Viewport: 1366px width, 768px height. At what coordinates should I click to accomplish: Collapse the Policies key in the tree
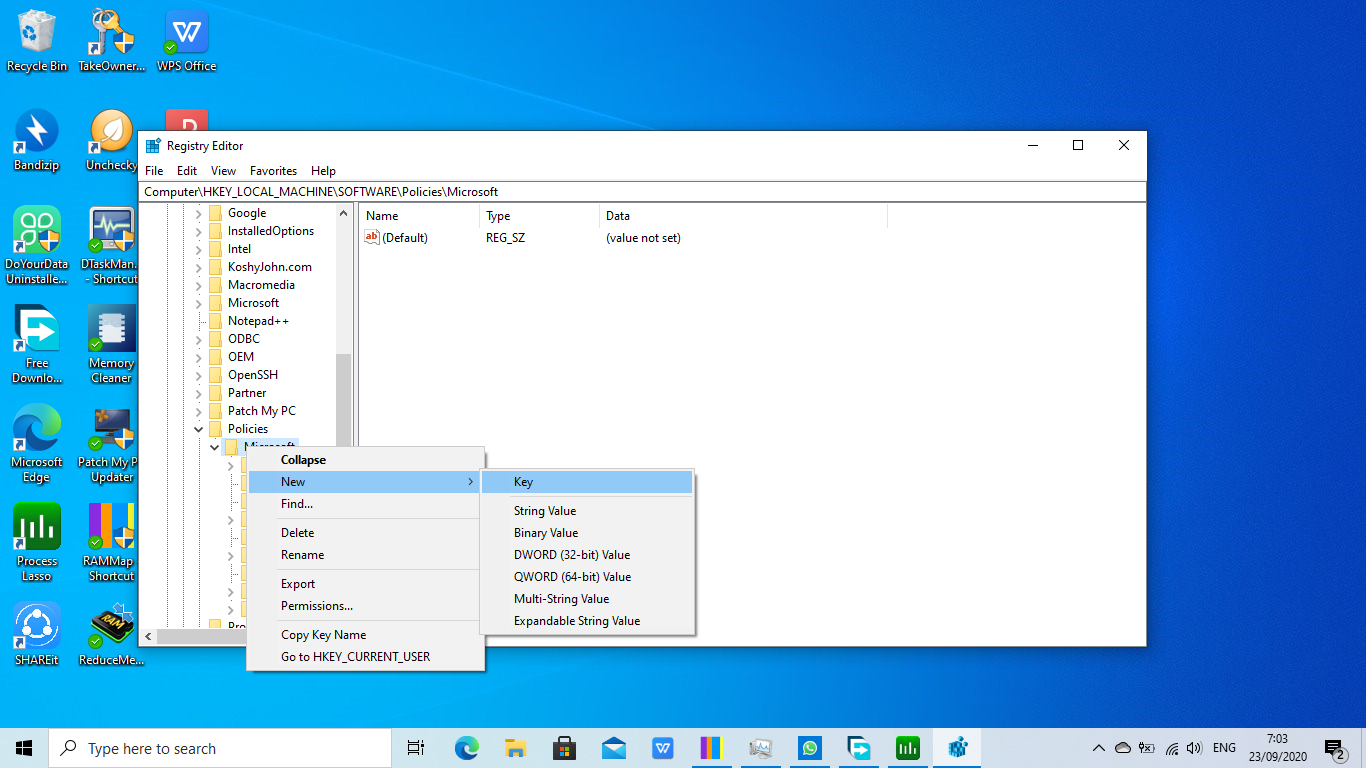tap(198, 429)
